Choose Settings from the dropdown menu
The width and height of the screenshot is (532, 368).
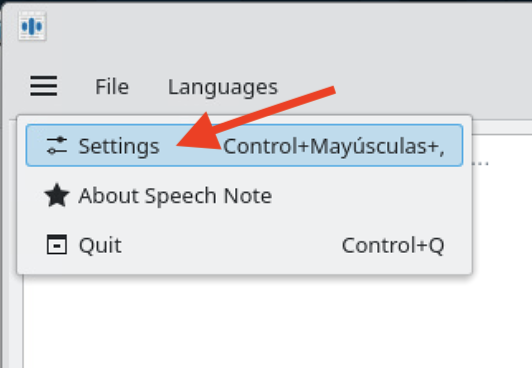[x=119, y=146]
